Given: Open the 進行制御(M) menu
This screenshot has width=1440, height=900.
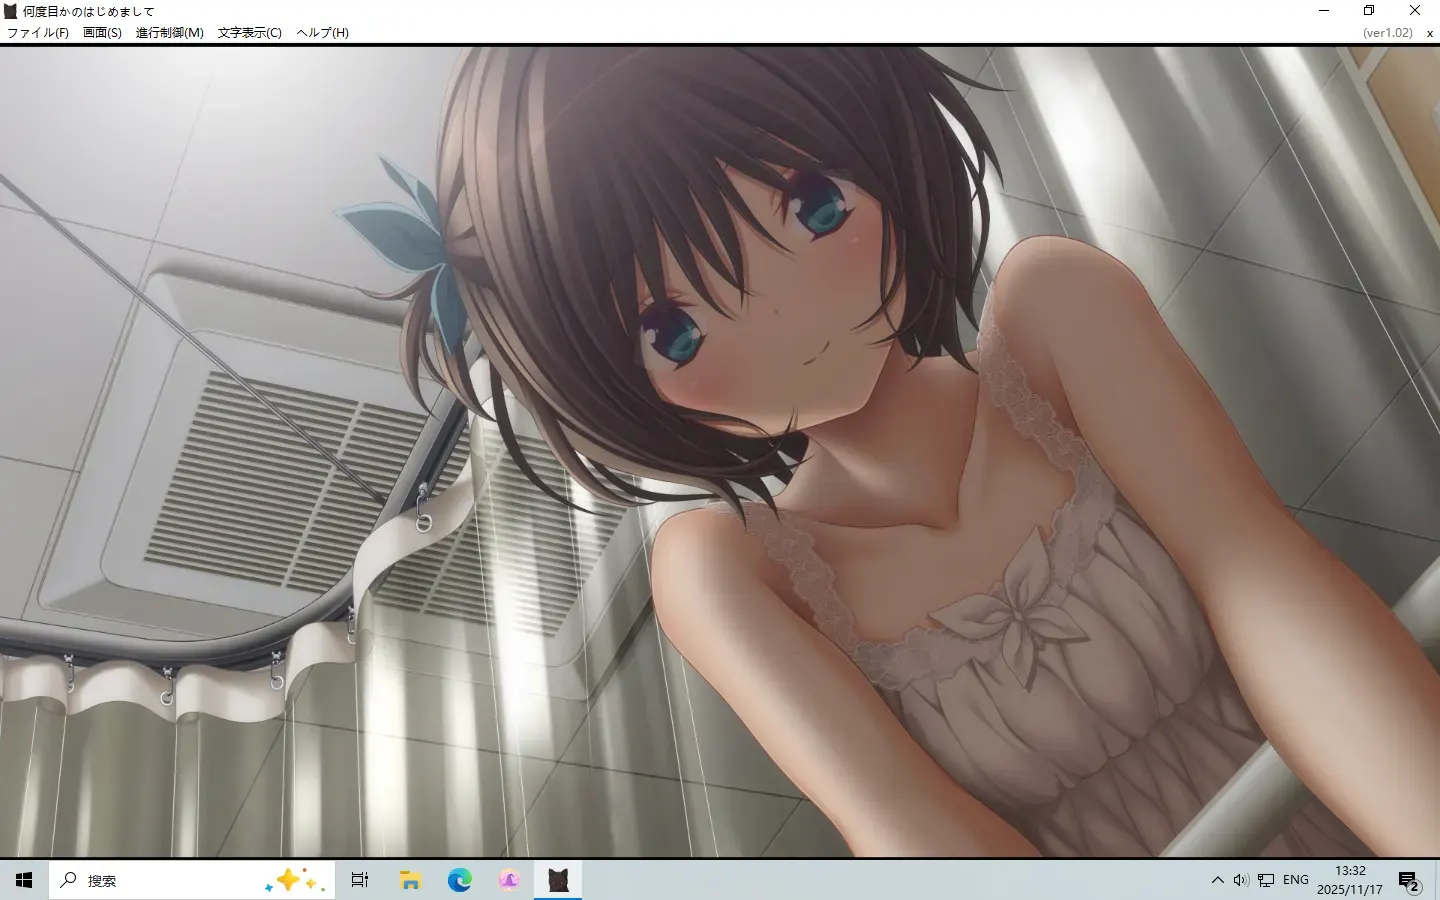Looking at the screenshot, I should click(x=169, y=33).
